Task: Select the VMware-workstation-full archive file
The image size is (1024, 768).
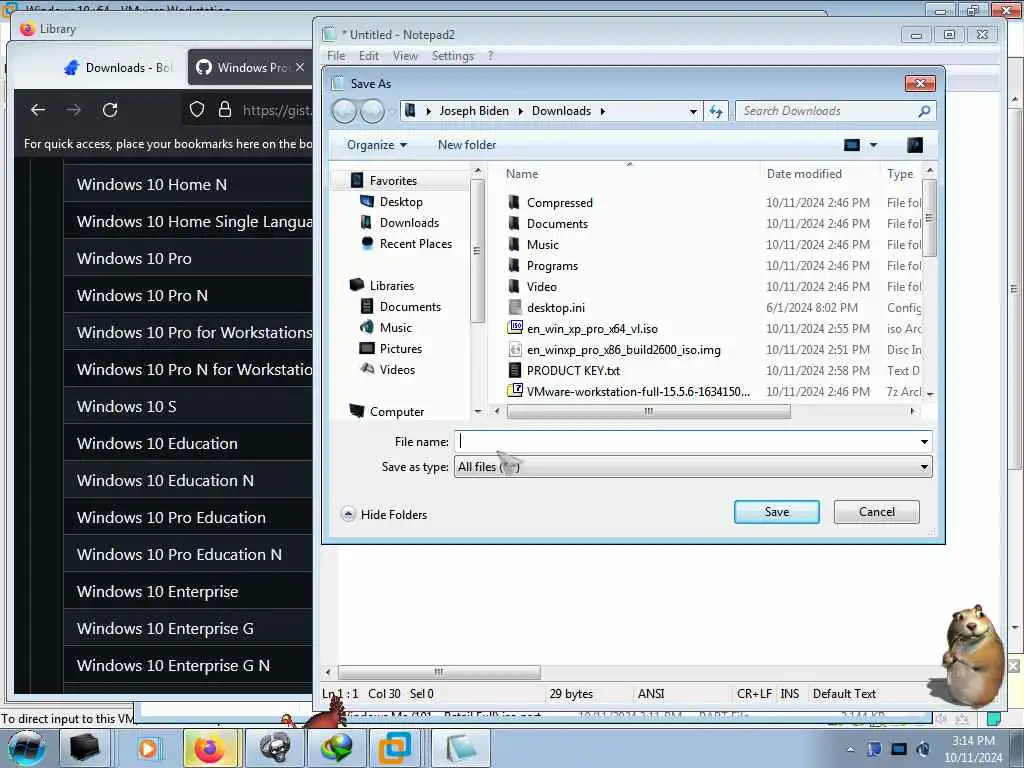Action: tap(638, 391)
